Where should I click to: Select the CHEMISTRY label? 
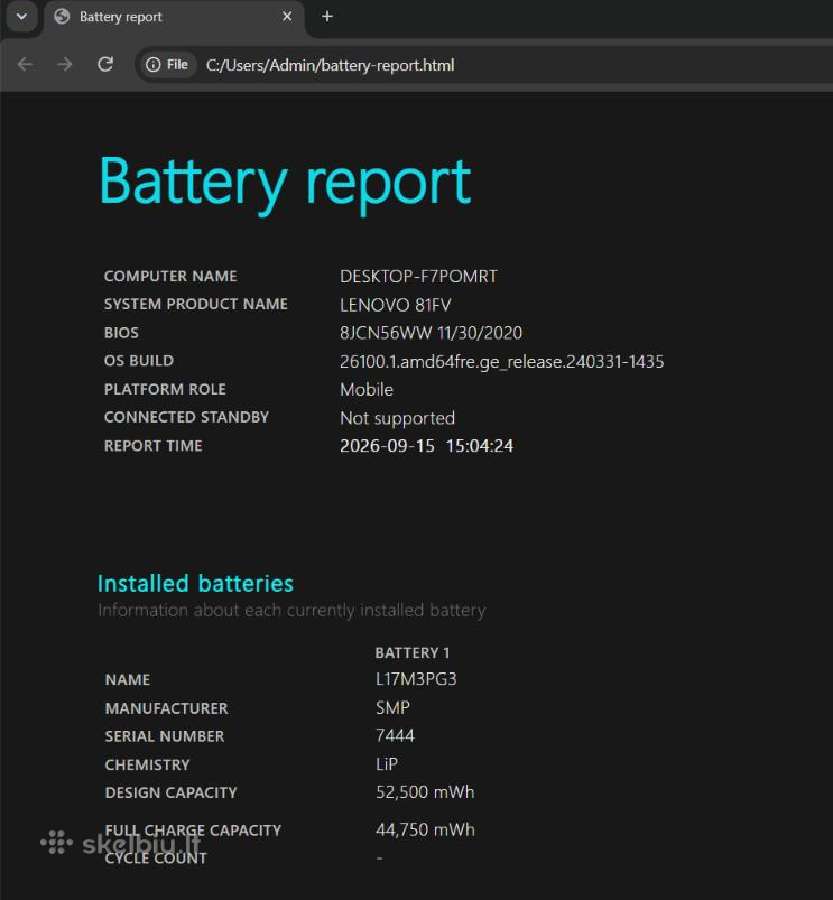coord(147,765)
